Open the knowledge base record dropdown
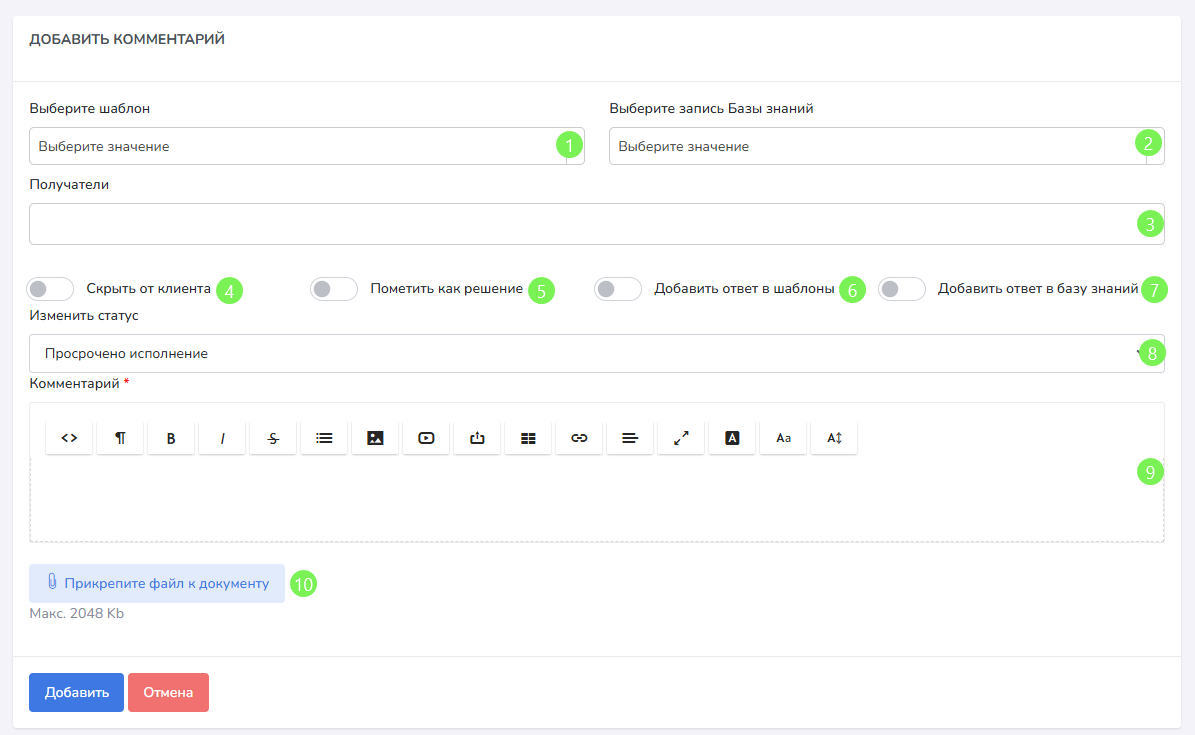1195x735 pixels. point(870,146)
